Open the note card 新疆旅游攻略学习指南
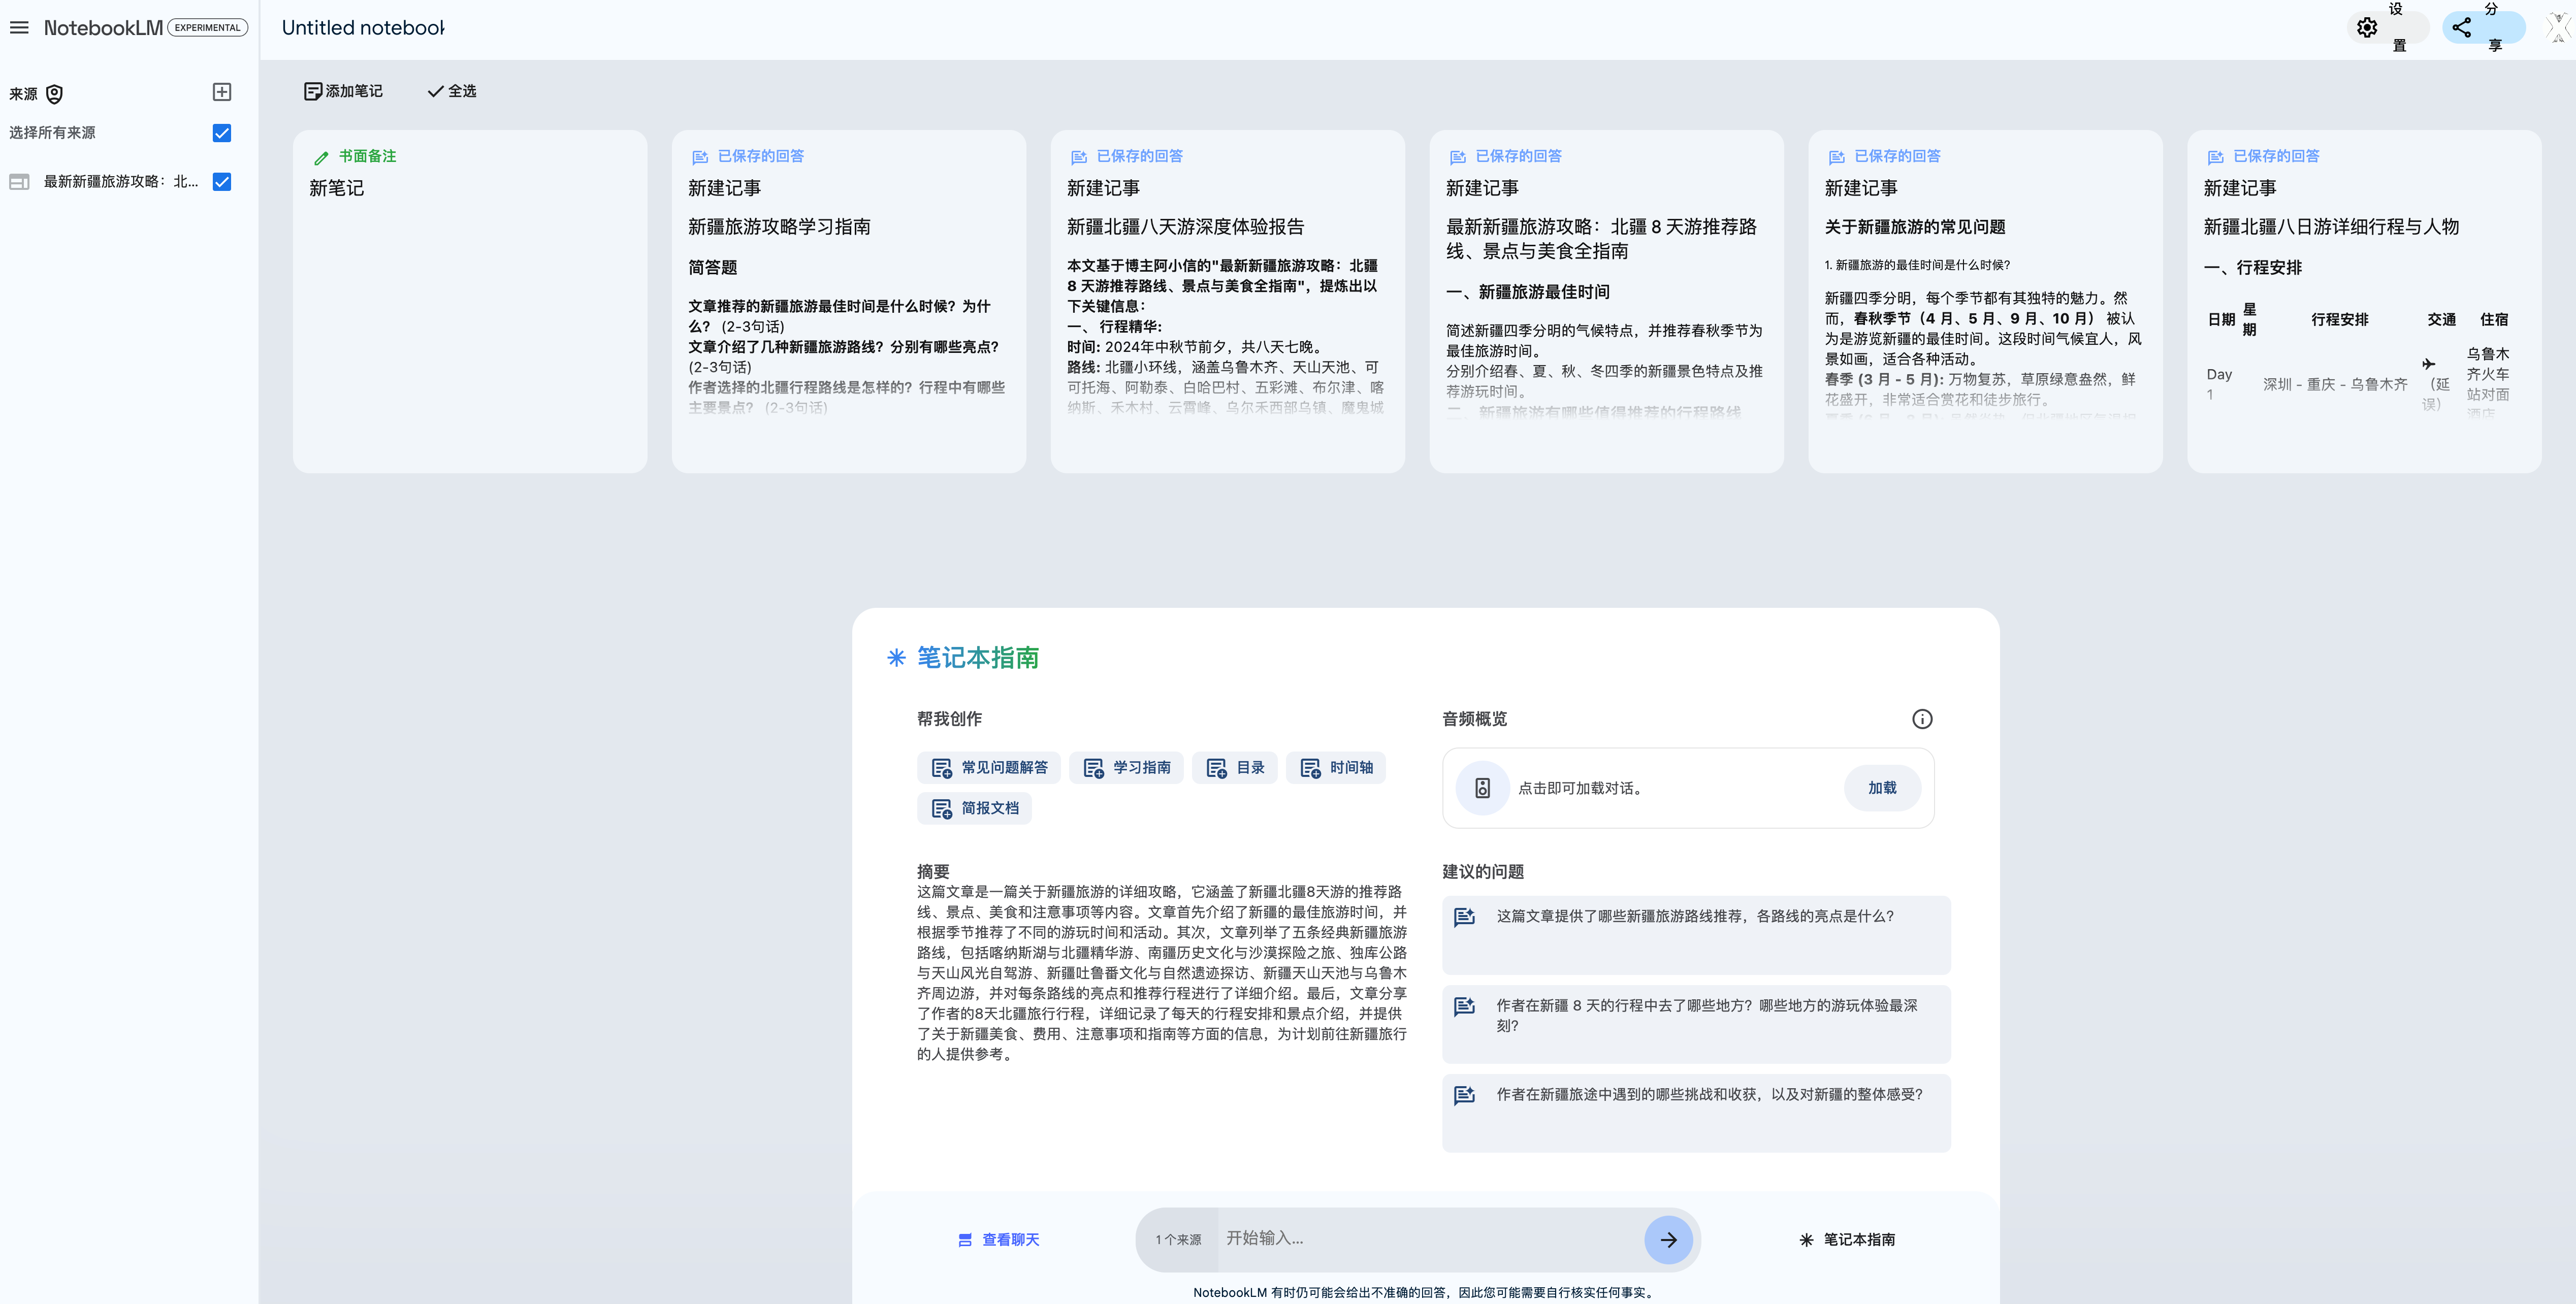Image resolution: width=2576 pixels, height=1304 pixels. click(x=849, y=301)
